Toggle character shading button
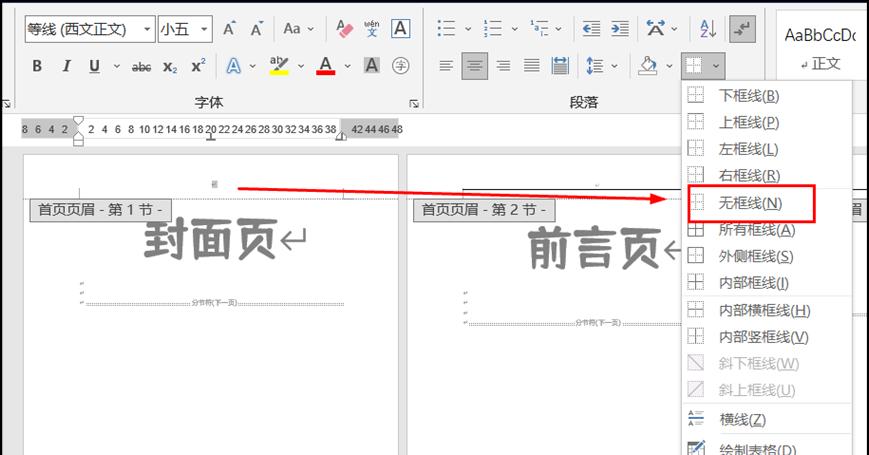869x455 pixels. (371, 66)
